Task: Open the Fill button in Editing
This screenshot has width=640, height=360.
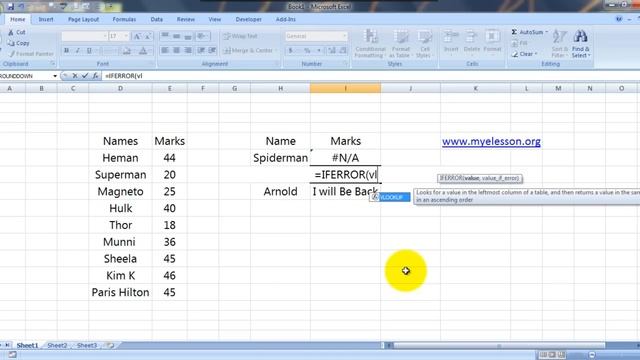Action: pyautogui.click(x=519, y=43)
